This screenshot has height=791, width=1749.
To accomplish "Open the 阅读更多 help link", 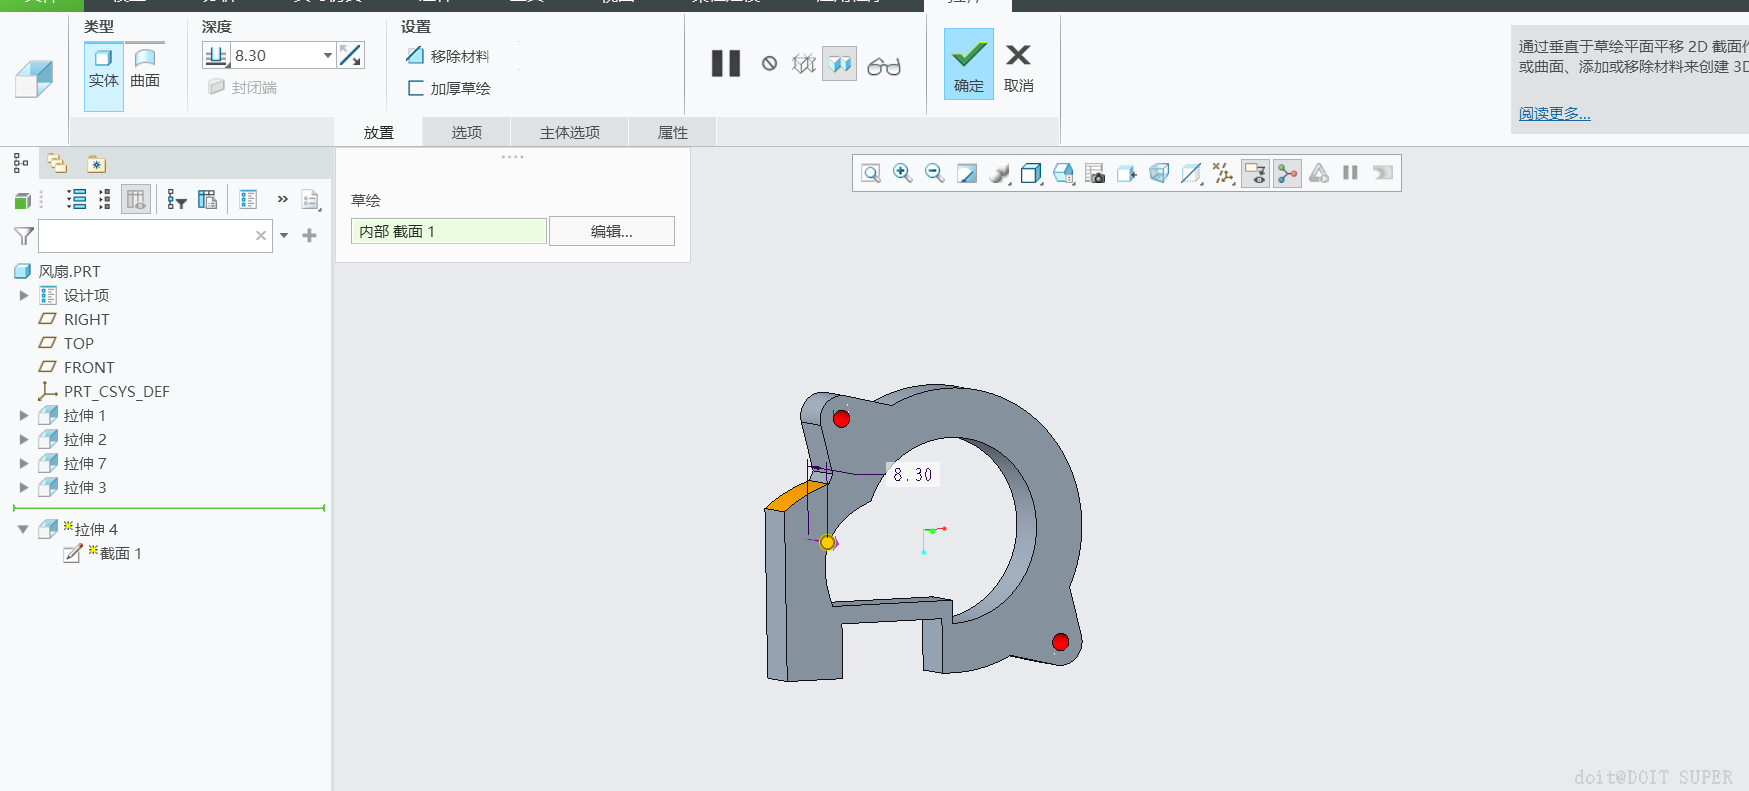I will (1554, 113).
